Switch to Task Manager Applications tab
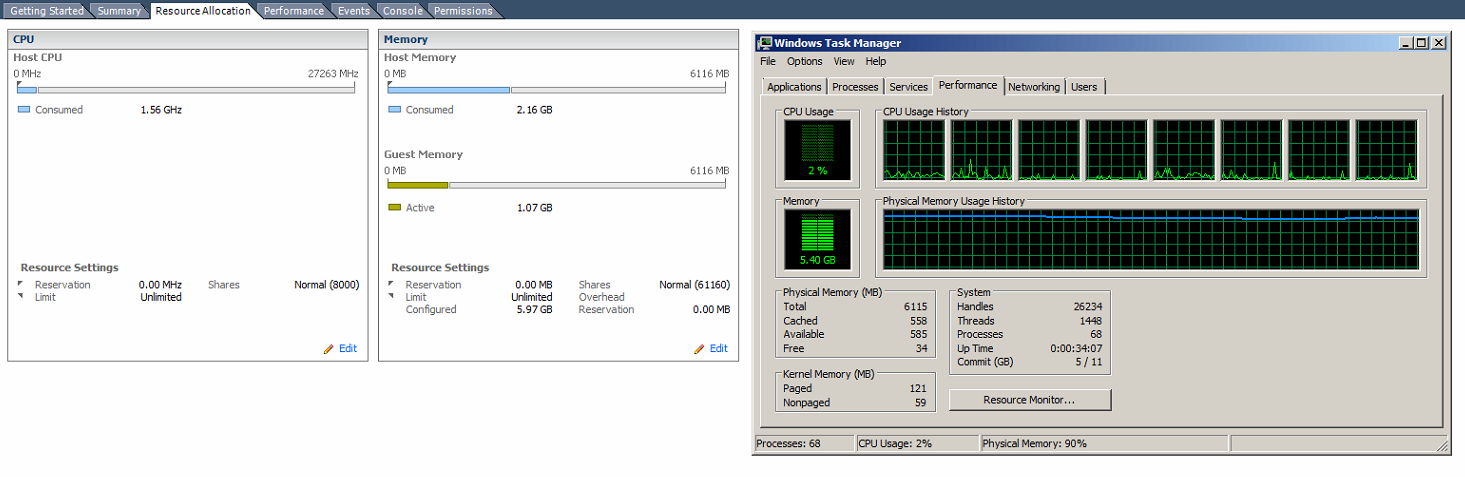Image resolution: width=1465 pixels, height=477 pixels. 794,87
